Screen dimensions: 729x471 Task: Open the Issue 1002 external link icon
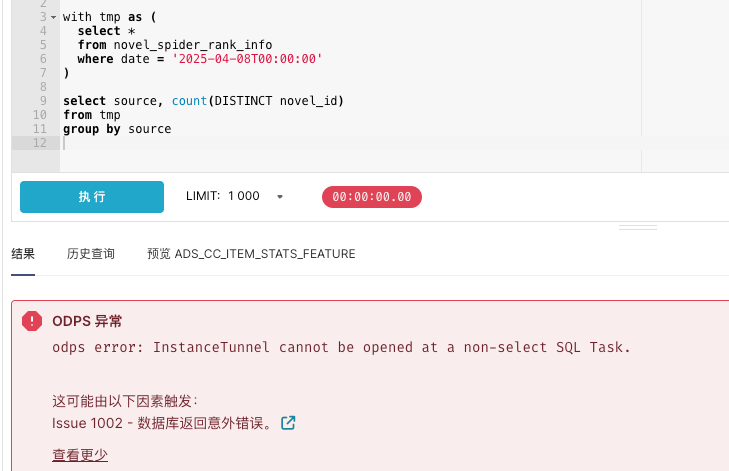[288, 423]
